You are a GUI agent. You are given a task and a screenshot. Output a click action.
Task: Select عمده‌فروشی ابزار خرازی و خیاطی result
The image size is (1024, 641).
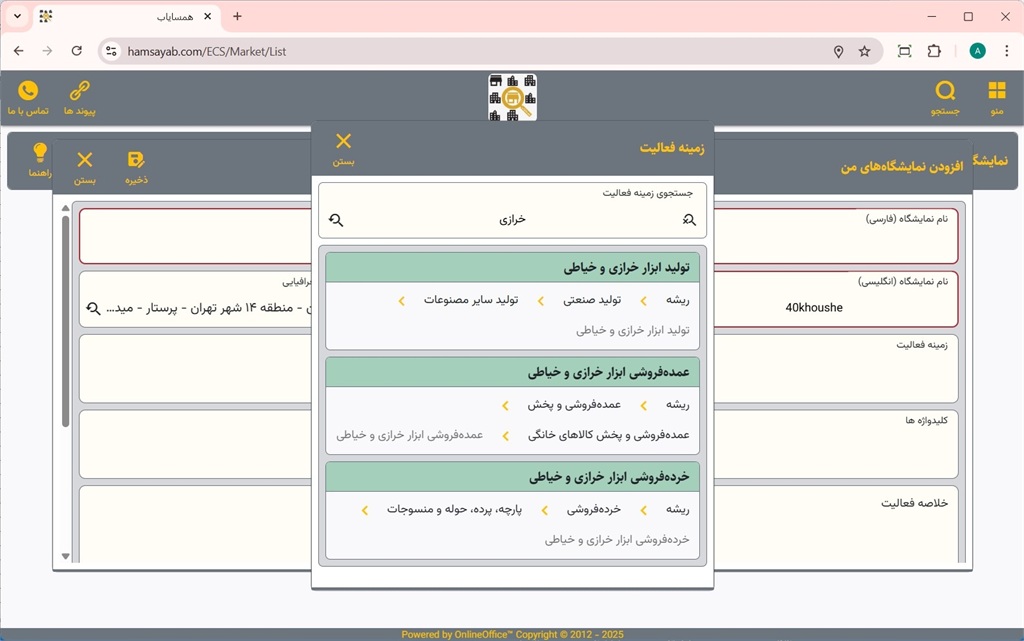(512, 373)
